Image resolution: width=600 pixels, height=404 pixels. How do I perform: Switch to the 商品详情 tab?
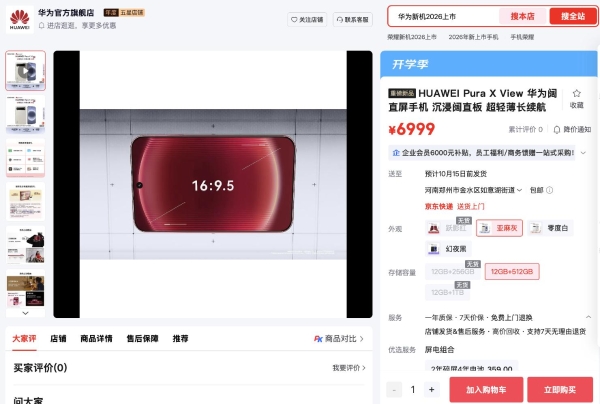(96, 339)
